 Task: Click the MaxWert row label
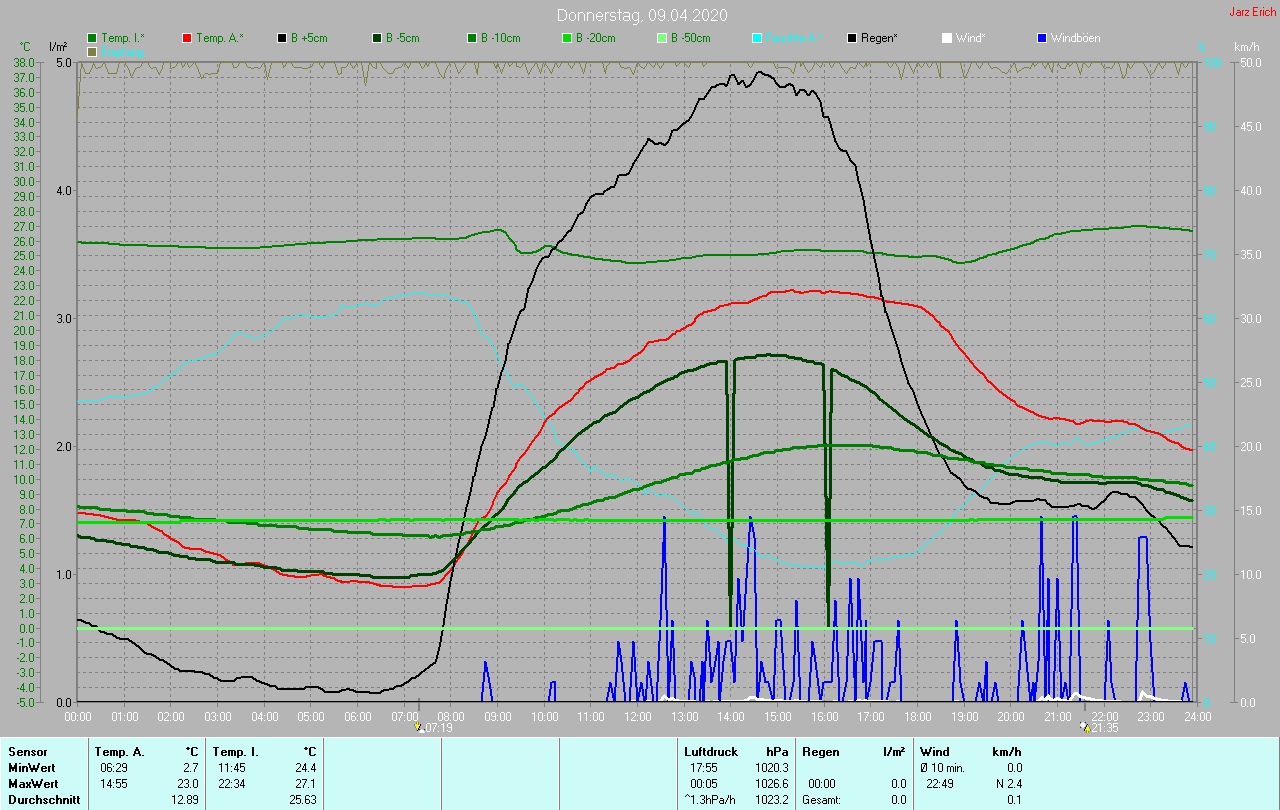pyautogui.click(x=33, y=784)
